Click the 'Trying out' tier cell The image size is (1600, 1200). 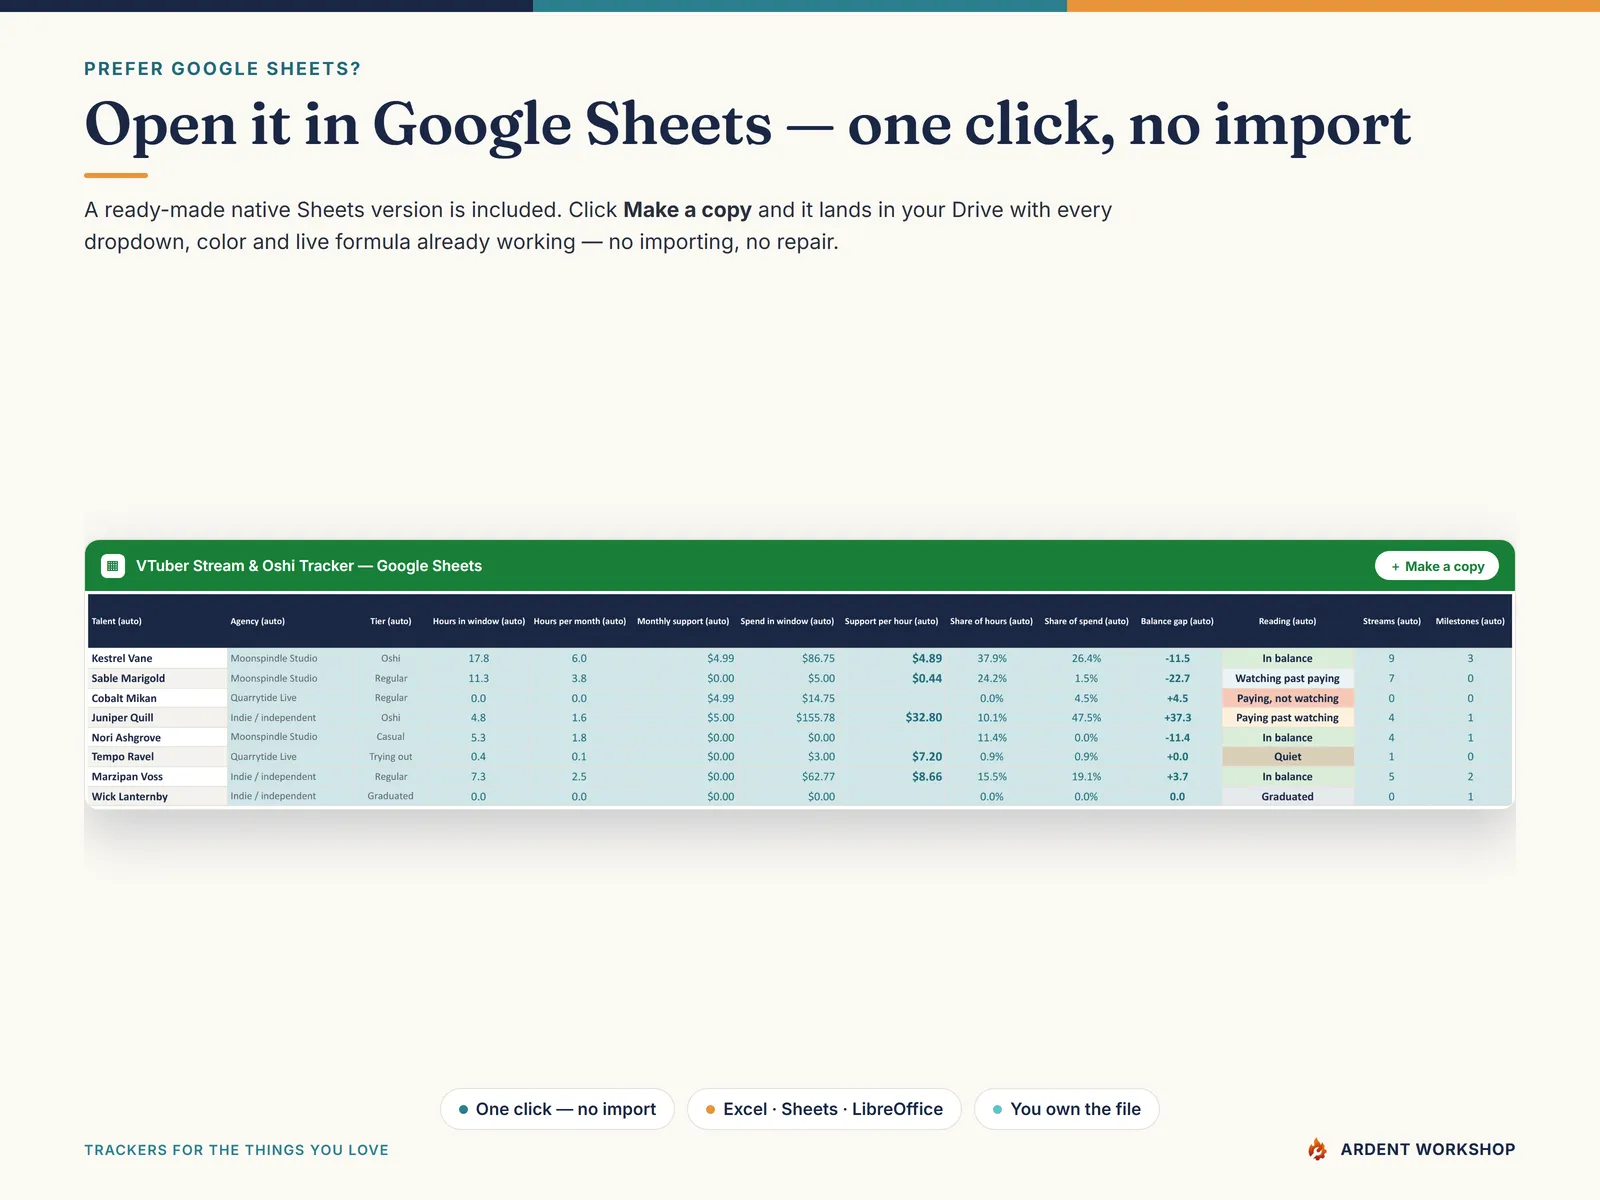coord(391,757)
